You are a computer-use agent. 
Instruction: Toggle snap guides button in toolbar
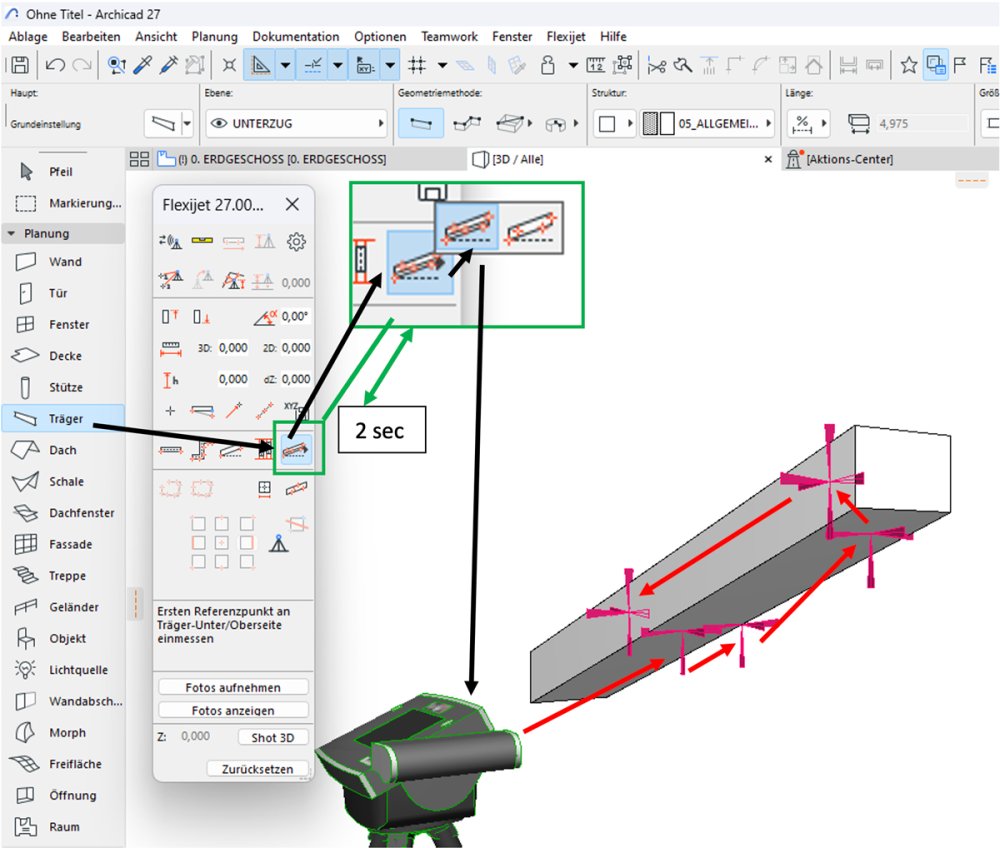313,64
